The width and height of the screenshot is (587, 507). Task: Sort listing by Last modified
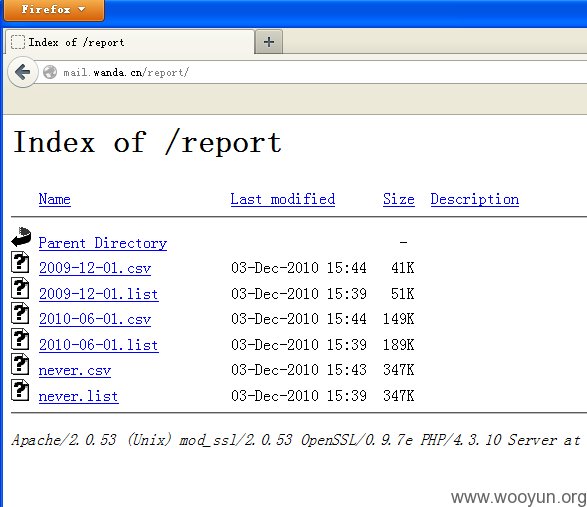283,199
